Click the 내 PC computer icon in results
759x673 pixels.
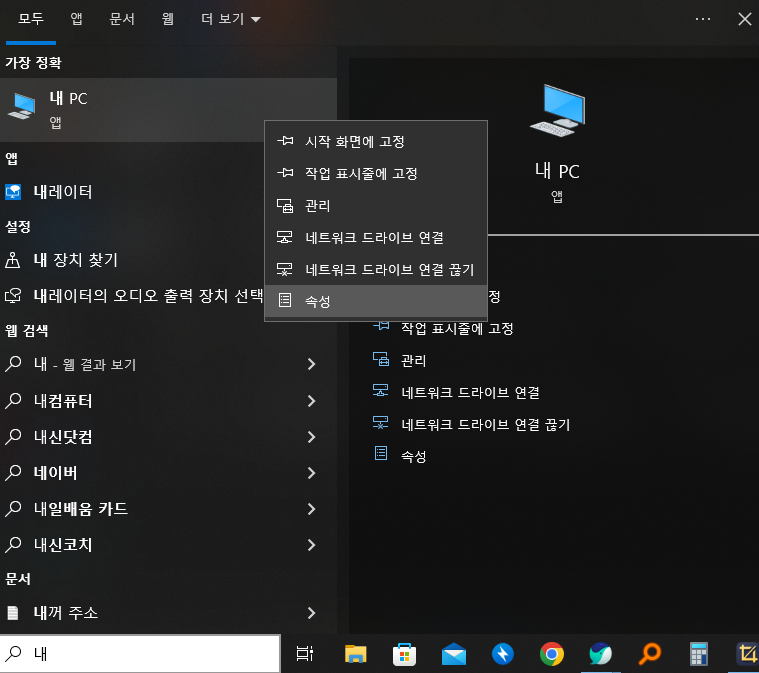[22, 106]
